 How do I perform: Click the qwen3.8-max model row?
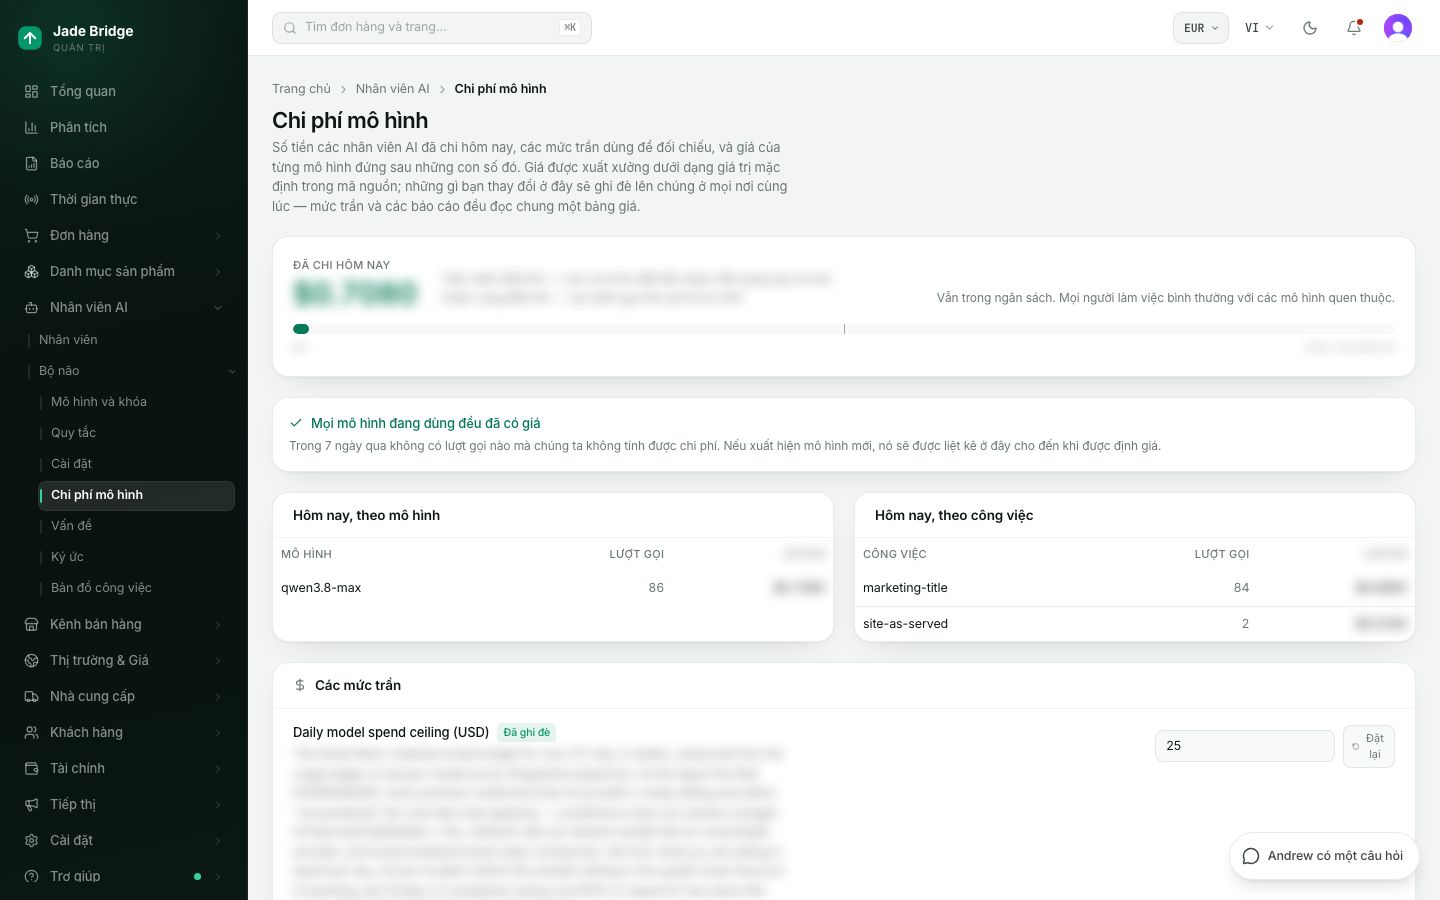[x=553, y=588]
